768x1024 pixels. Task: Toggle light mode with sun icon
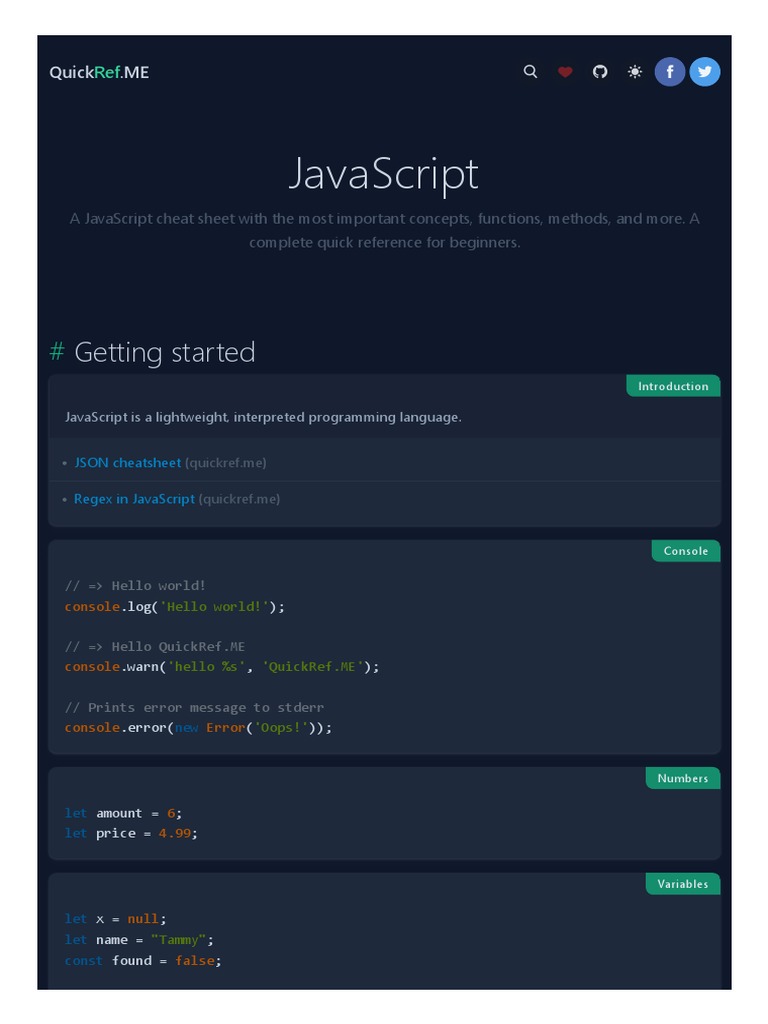coord(635,72)
